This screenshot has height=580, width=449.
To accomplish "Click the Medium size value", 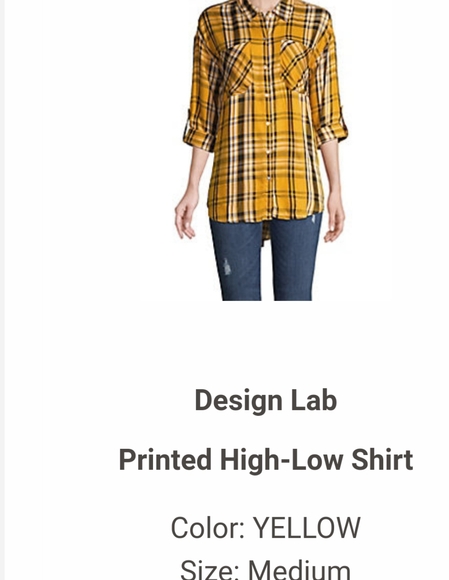I will [x=299, y=570].
